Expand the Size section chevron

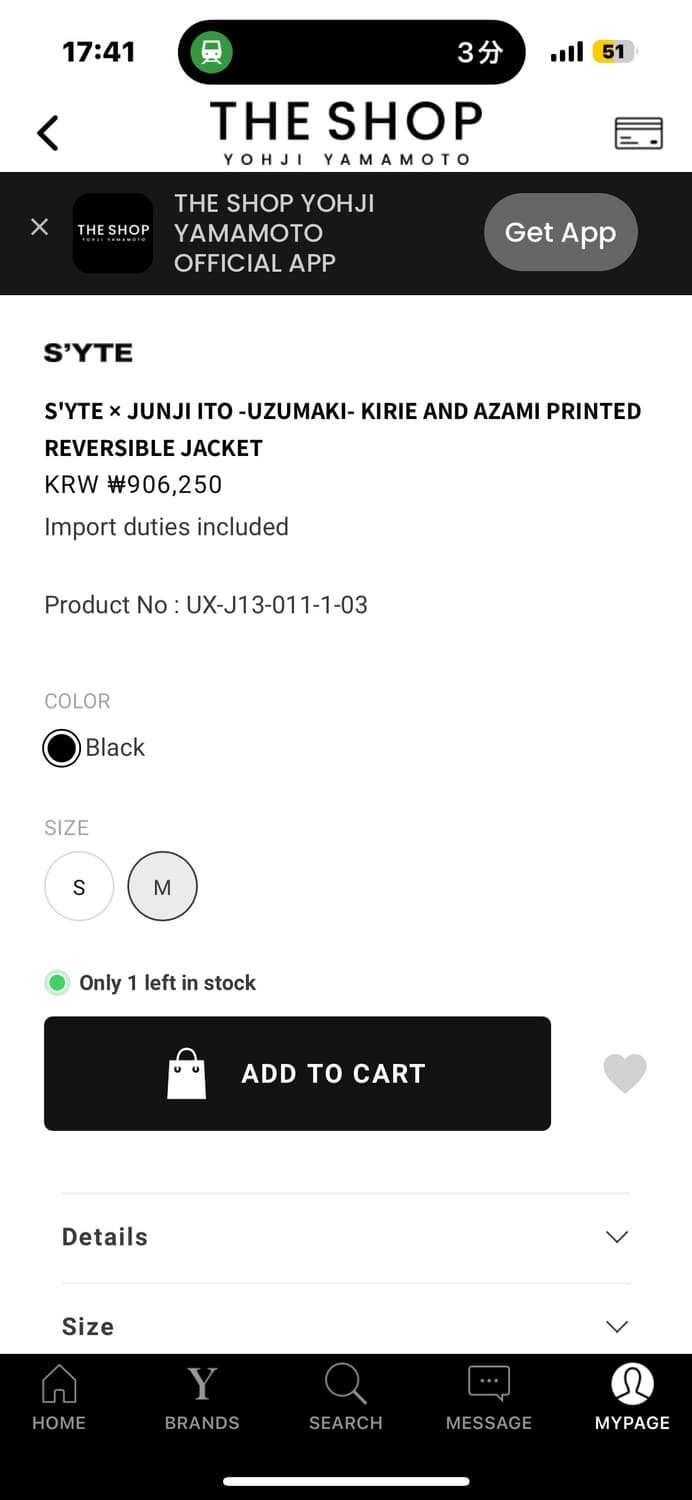(x=617, y=1326)
